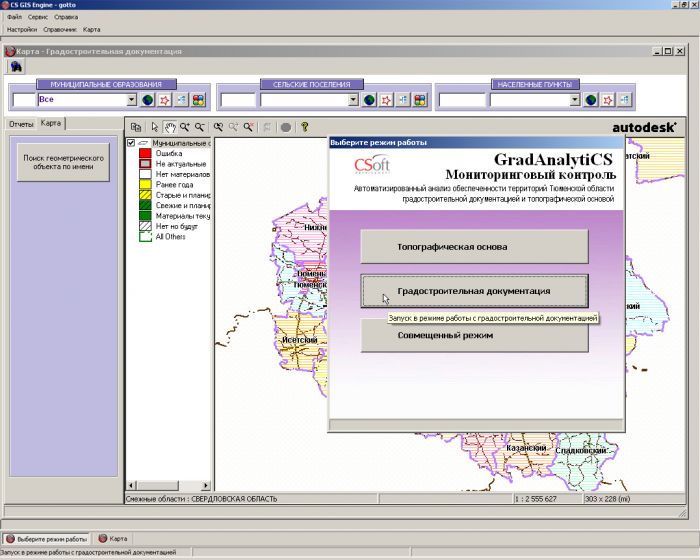Click the zoom previous magnifier icon
Image resolution: width=700 pixels, height=560 pixels.
pos(218,127)
